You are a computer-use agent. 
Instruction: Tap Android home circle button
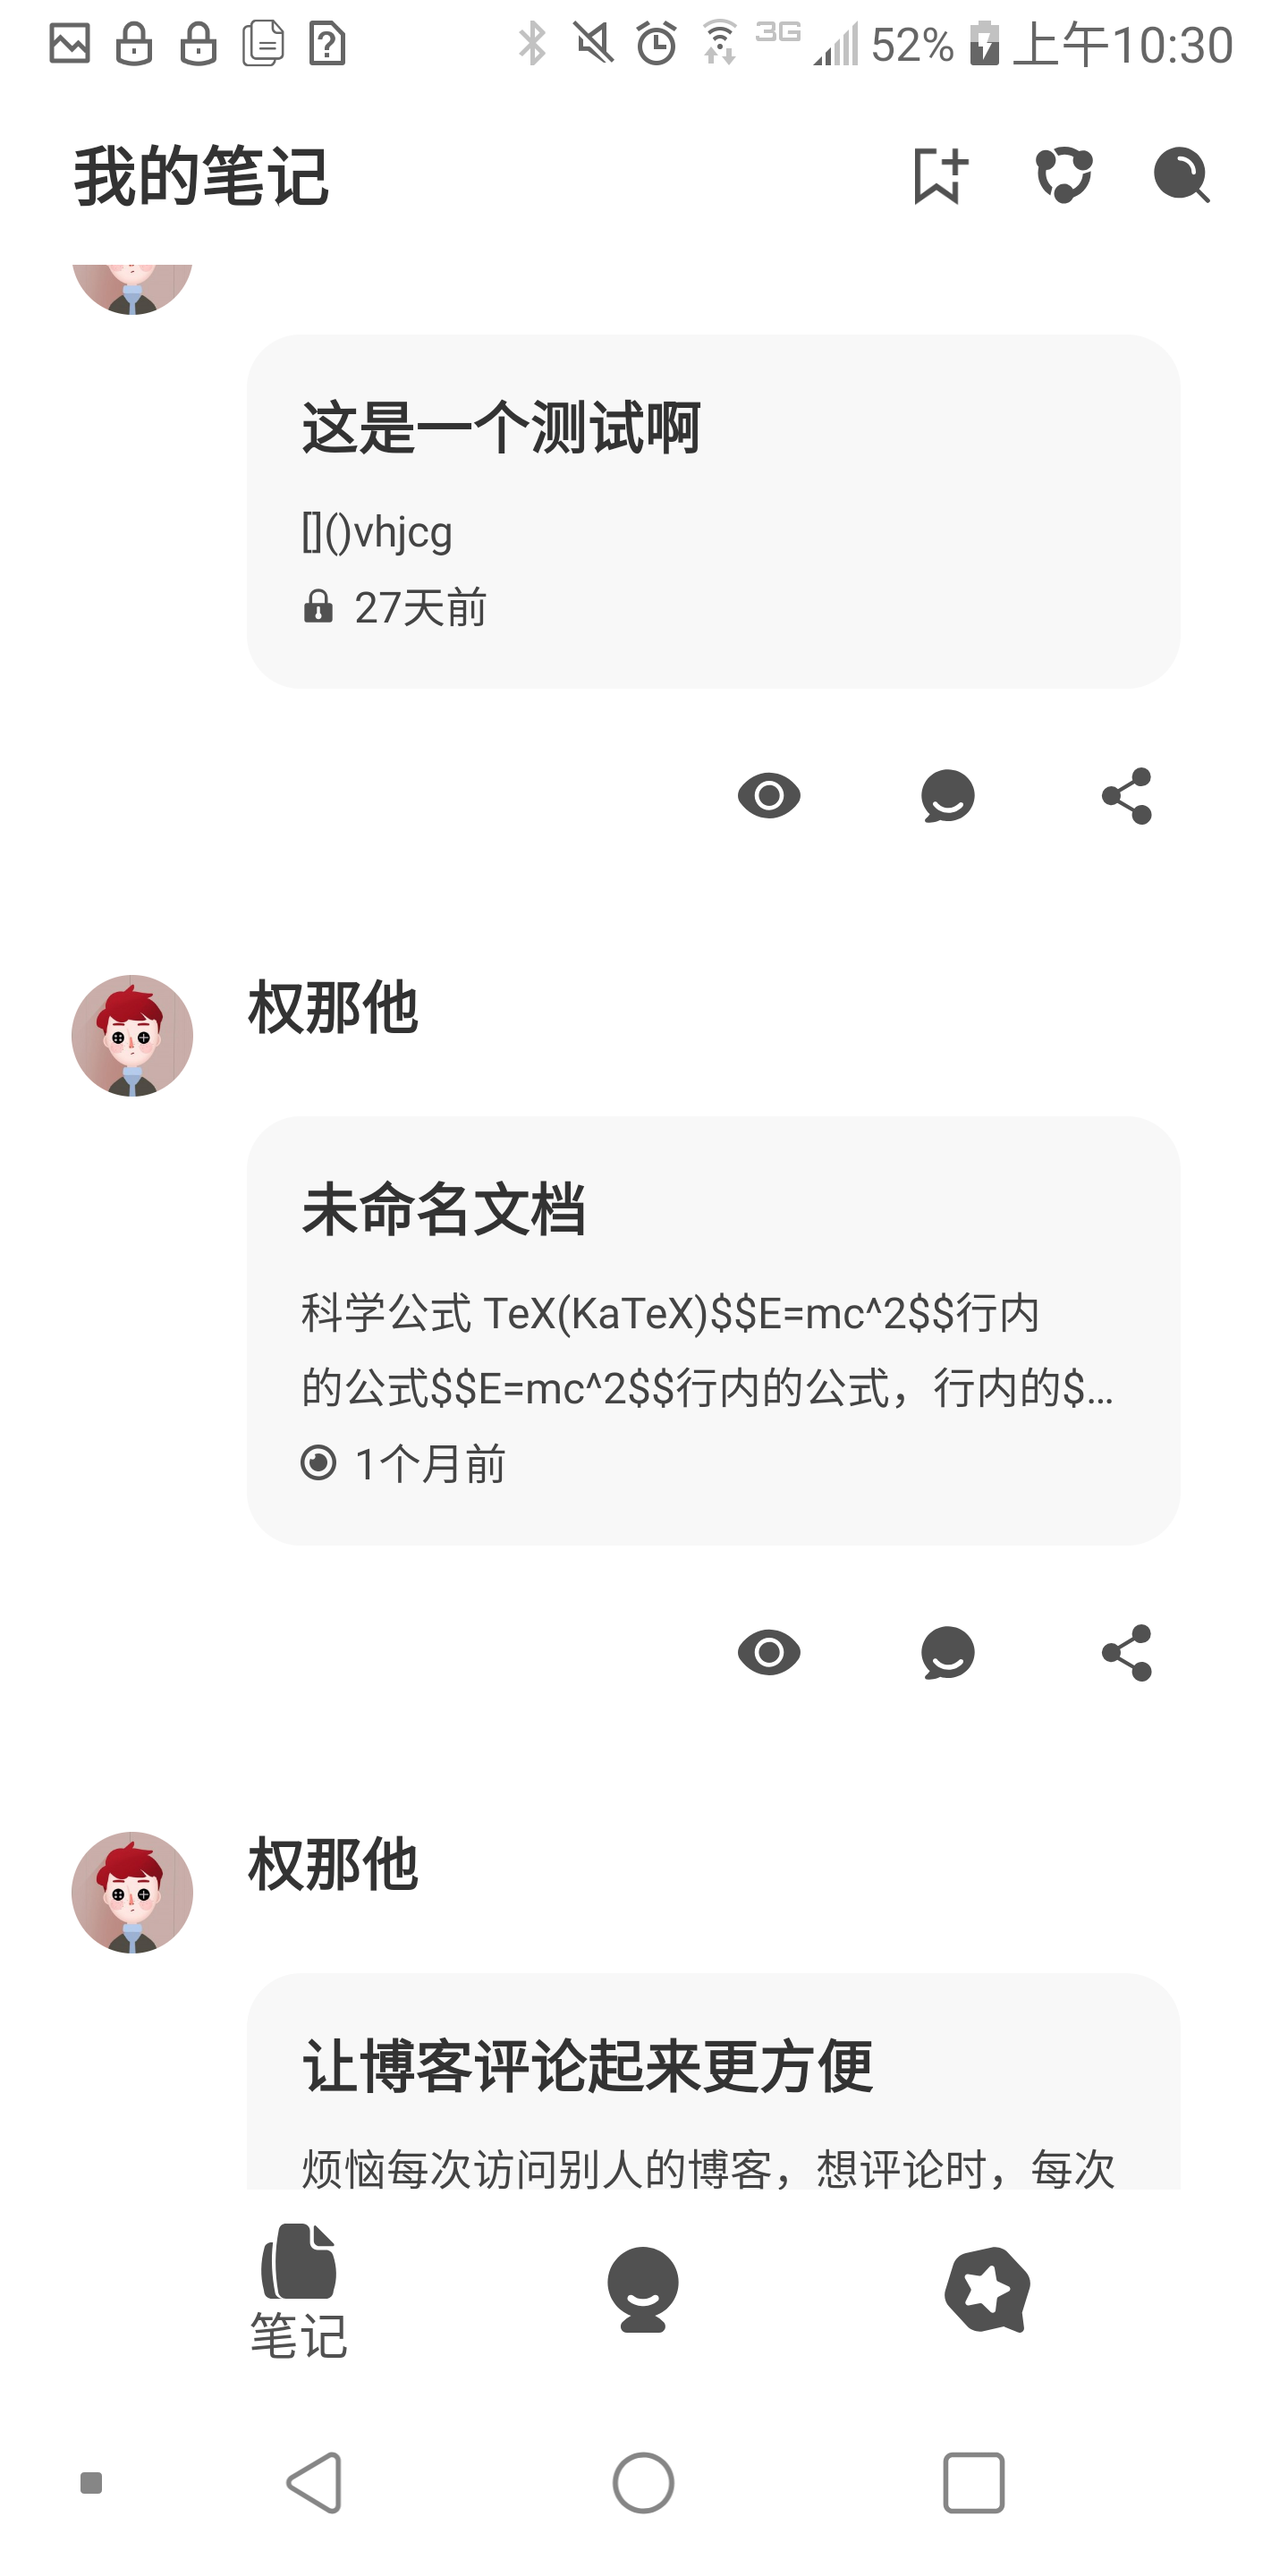(x=643, y=2482)
